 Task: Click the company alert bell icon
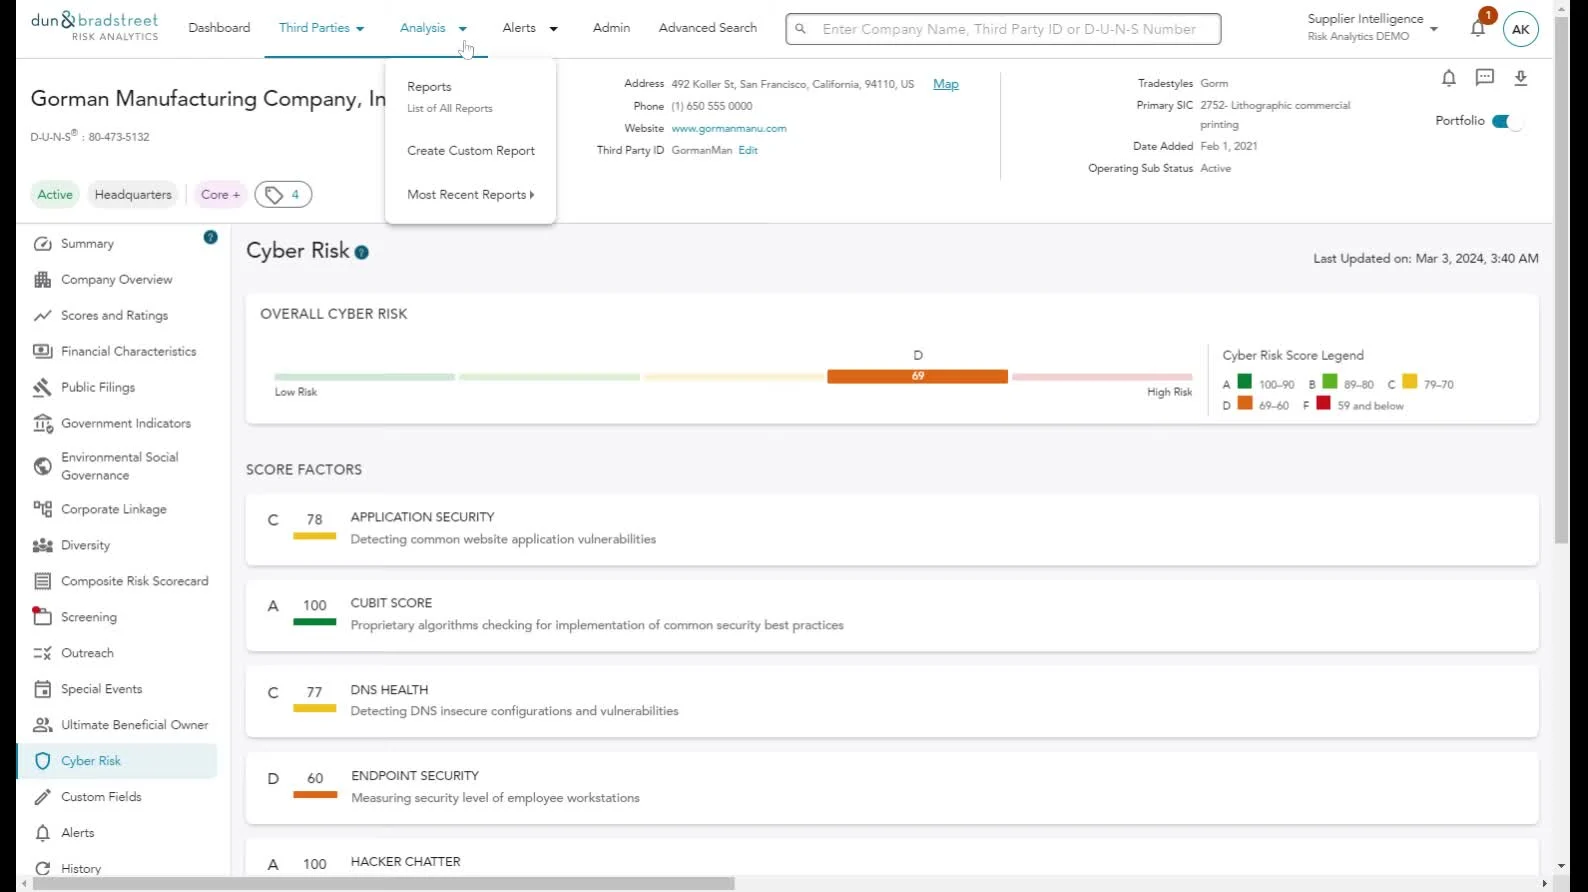pyautogui.click(x=1448, y=78)
